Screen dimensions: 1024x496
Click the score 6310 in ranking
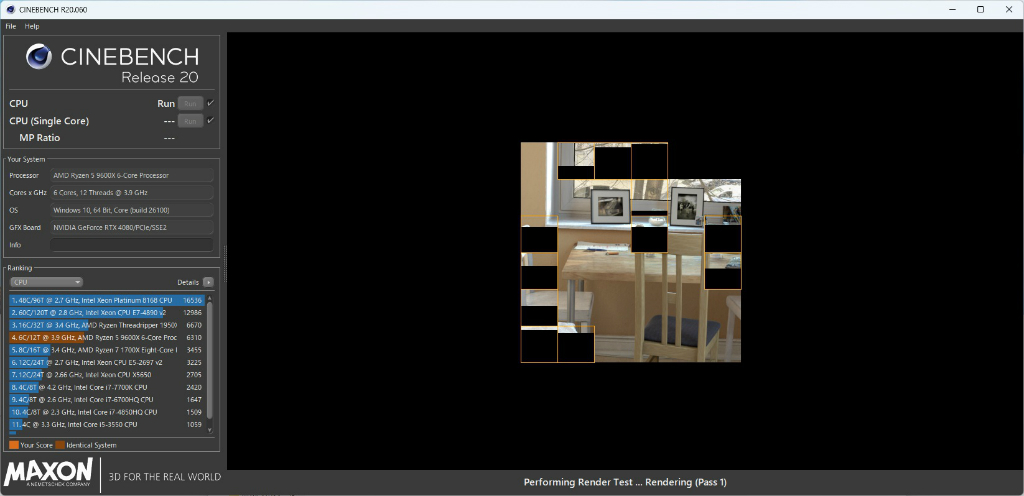coord(195,337)
